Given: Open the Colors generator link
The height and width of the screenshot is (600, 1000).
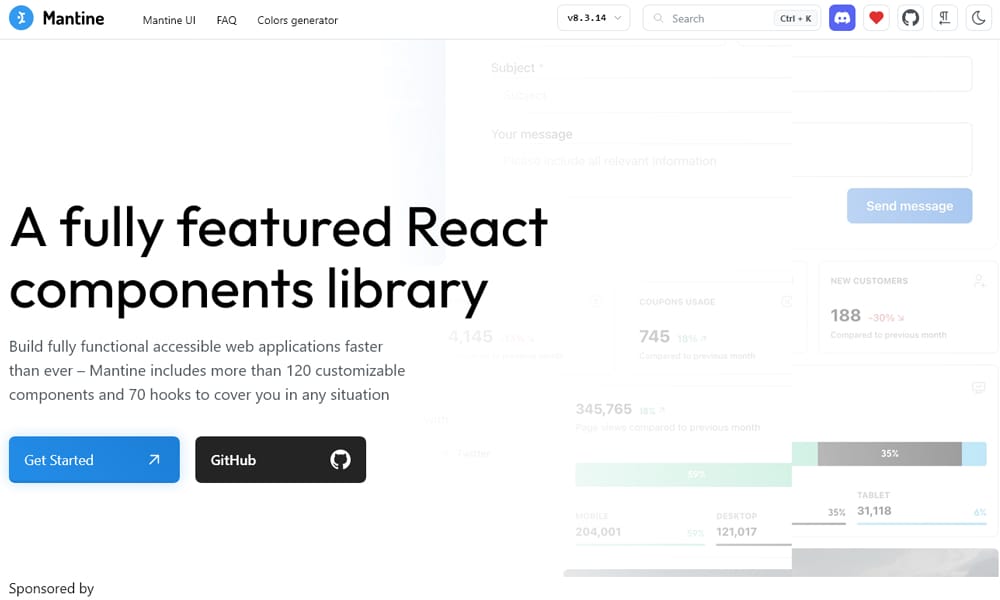Looking at the screenshot, I should click(297, 20).
